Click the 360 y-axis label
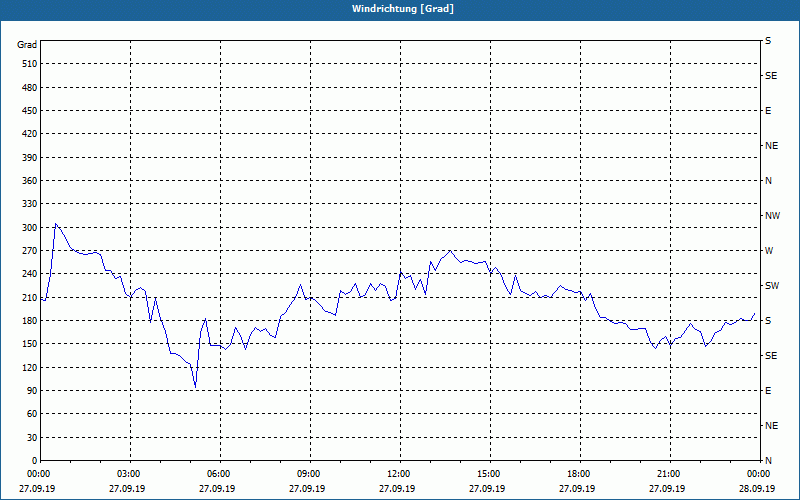The image size is (800, 500). (x=30, y=181)
